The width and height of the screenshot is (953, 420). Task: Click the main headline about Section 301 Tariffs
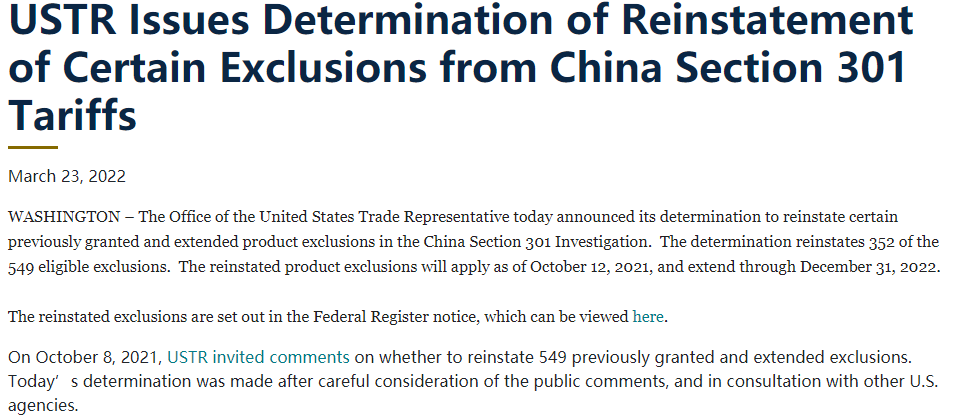click(460, 67)
